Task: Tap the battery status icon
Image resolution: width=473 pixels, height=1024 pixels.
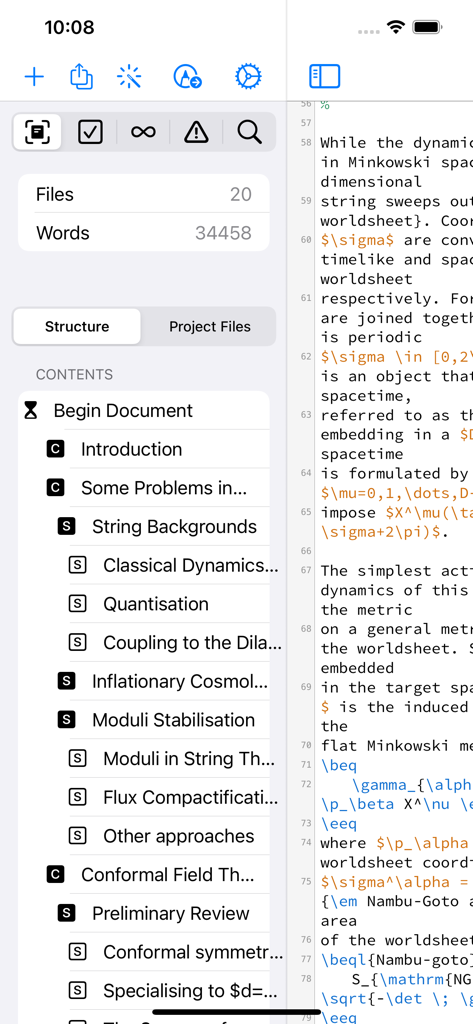Action: click(429, 27)
